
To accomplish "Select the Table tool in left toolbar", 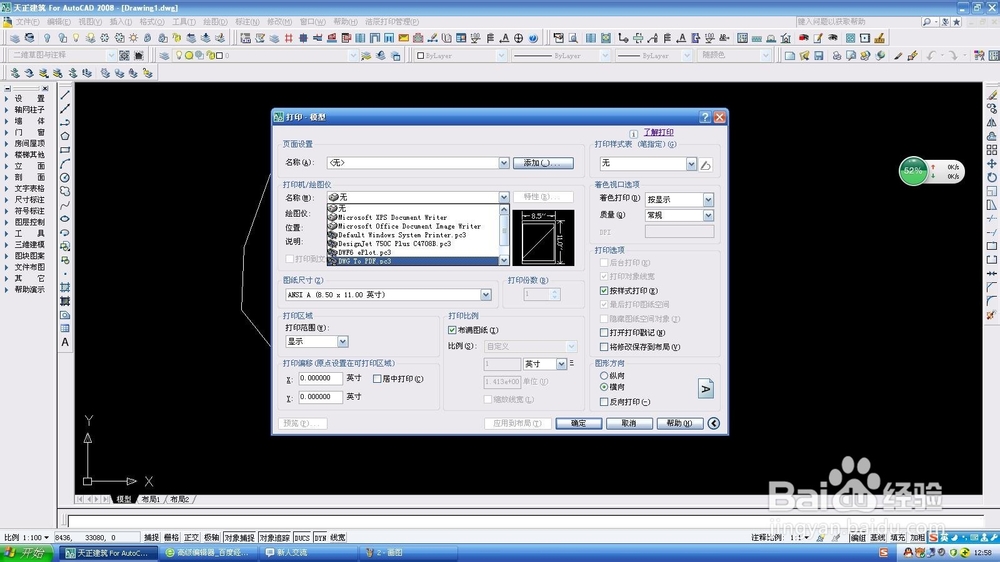I will pyautogui.click(x=65, y=329).
